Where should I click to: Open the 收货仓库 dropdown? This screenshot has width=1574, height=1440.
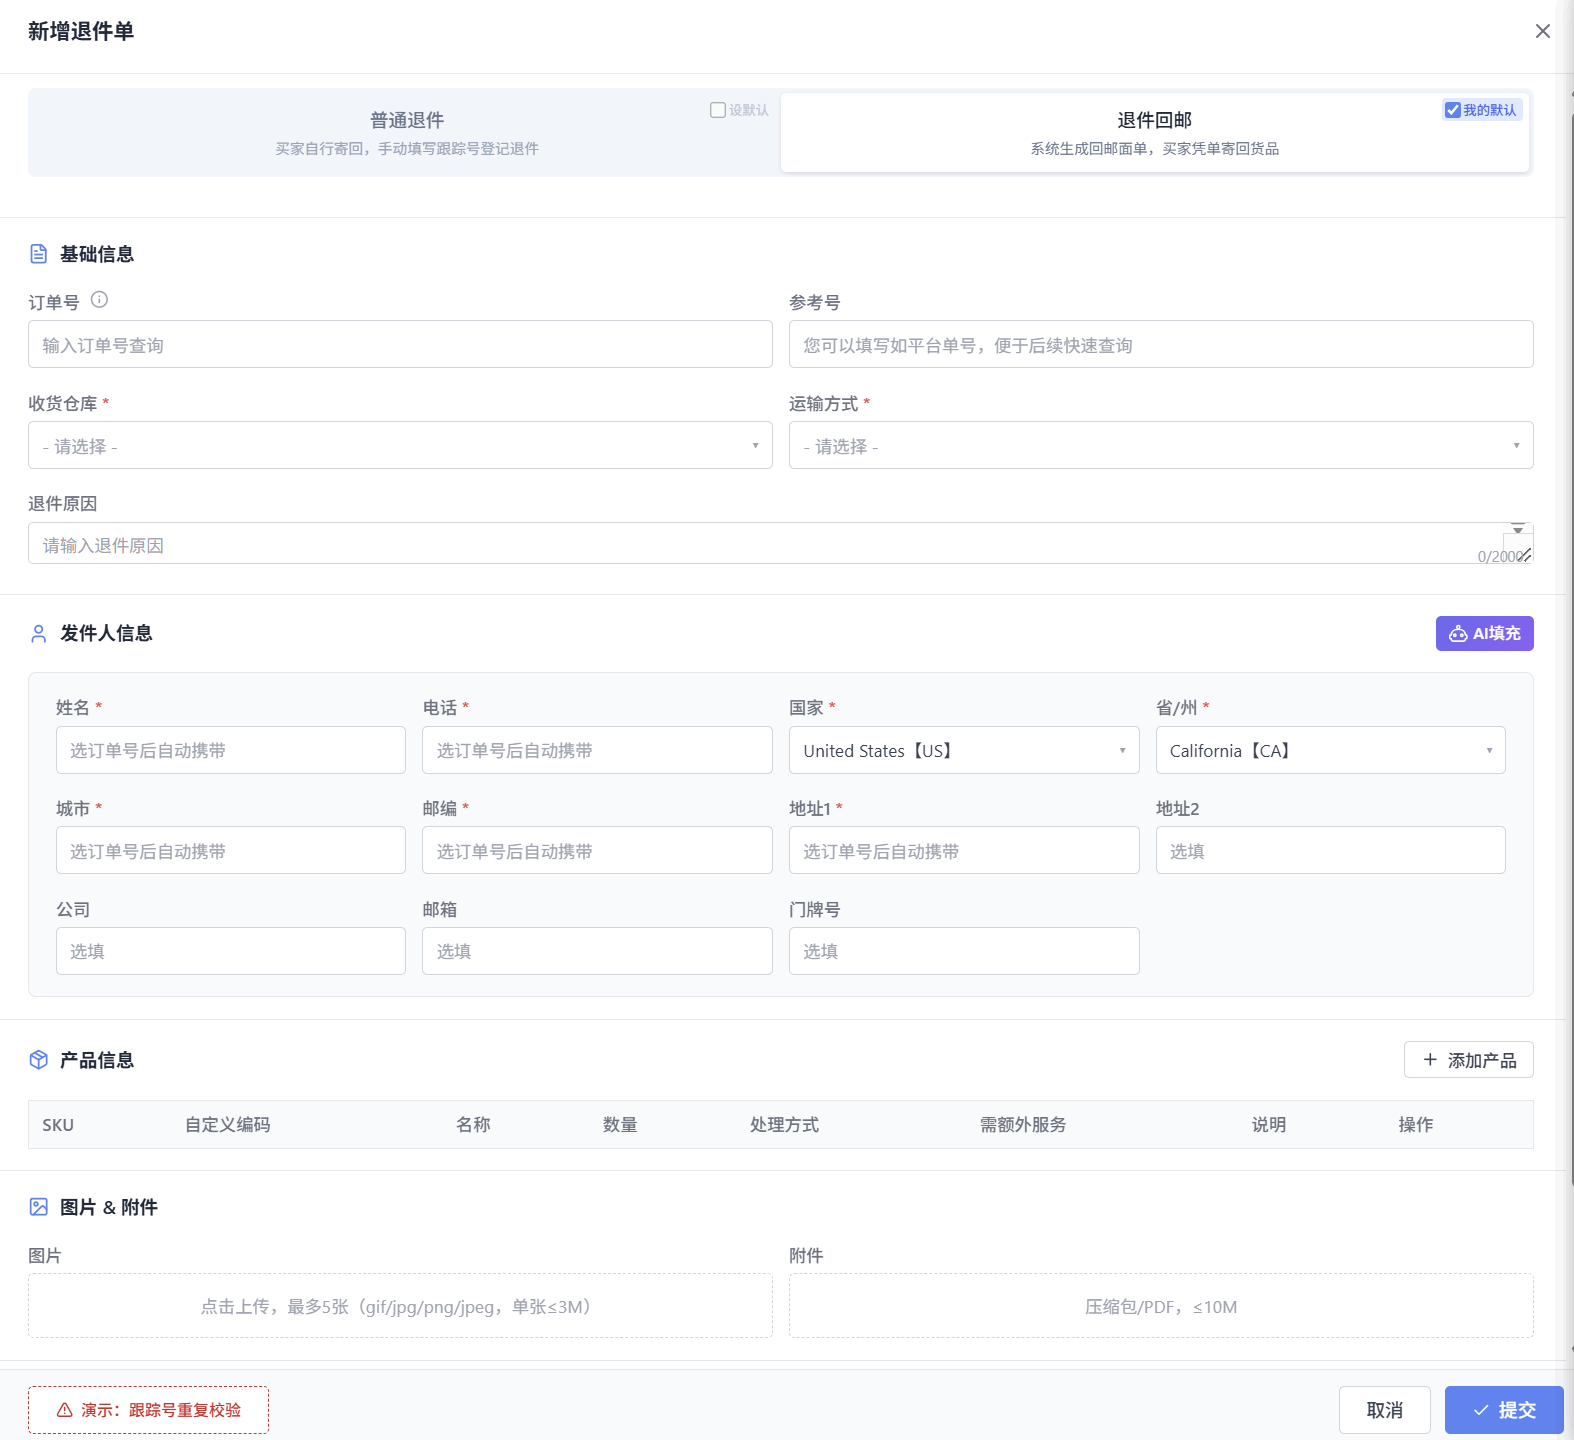click(400, 445)
